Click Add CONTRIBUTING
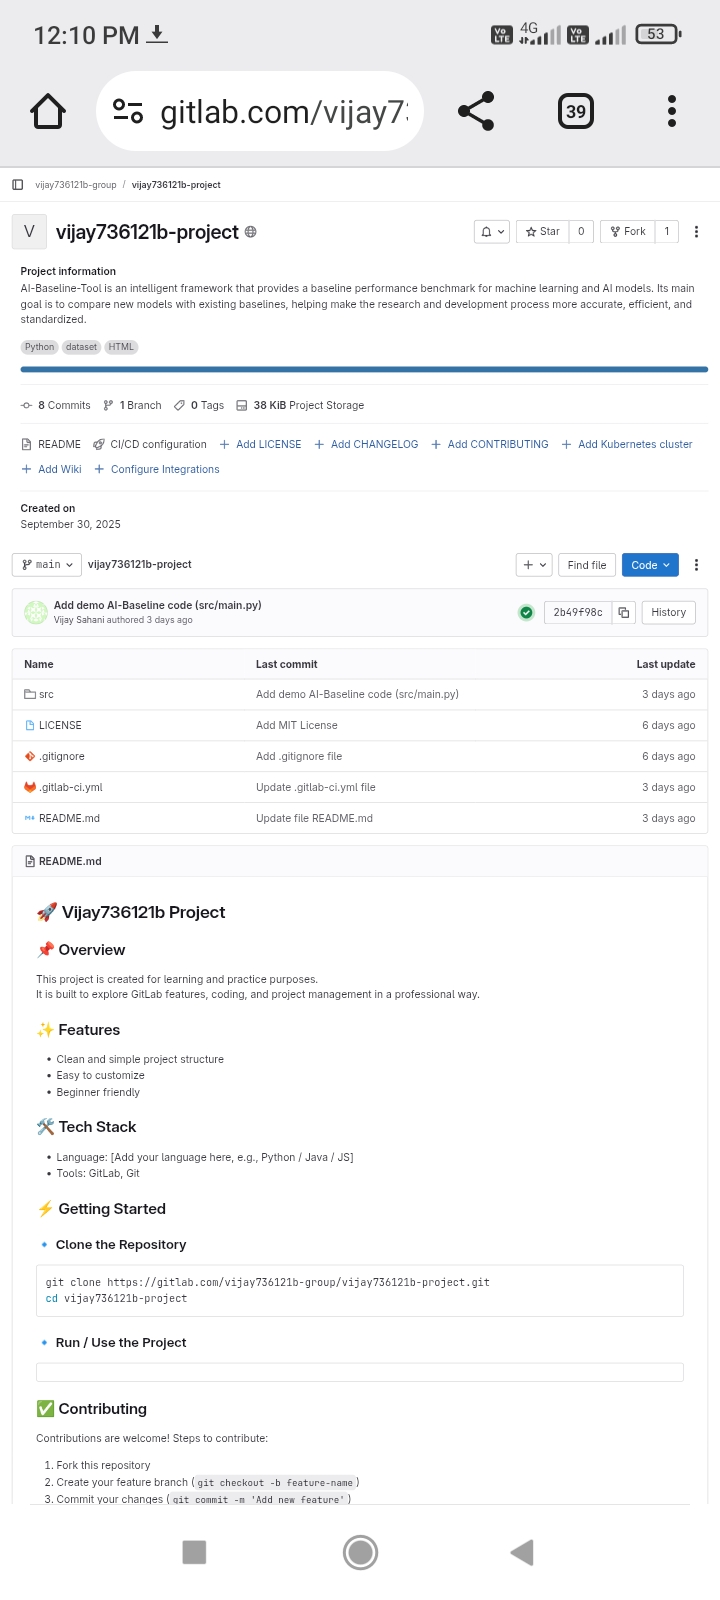720x1600 pixels. pos(490,444)
